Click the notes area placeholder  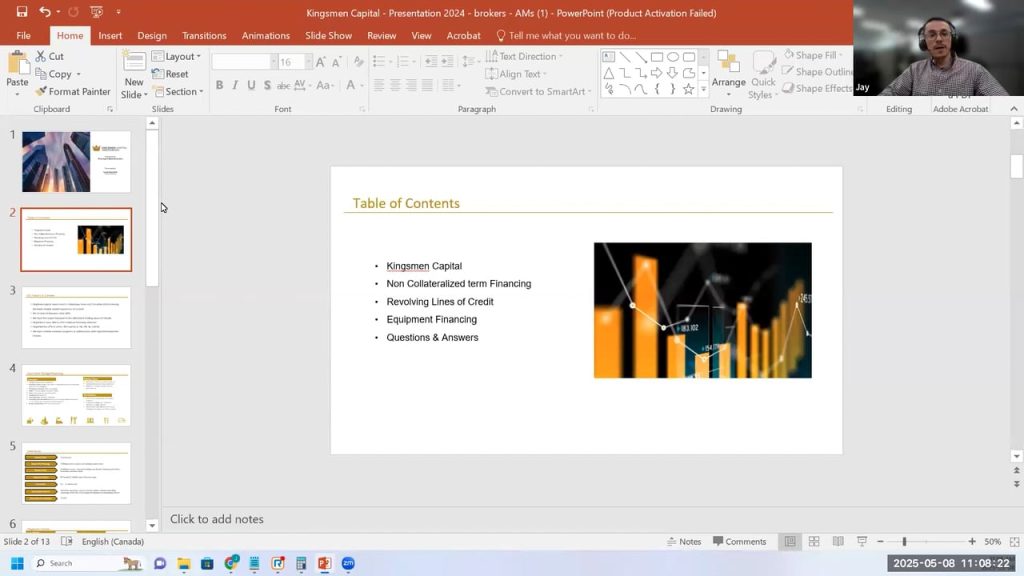pyautogui.click(x=217, y=519)
